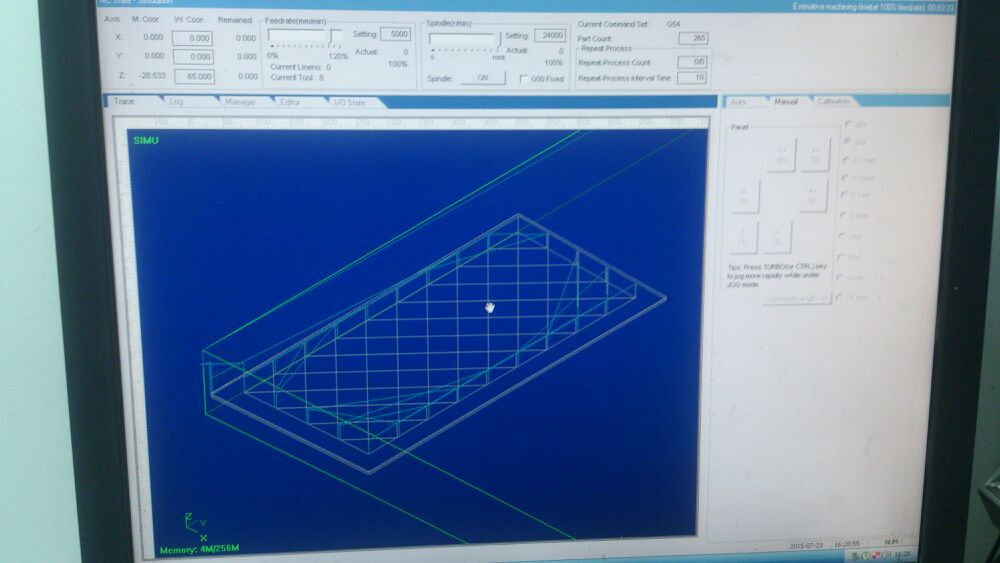Image resolution: width=1000 pixels, height=563 pixels.
Task: Switch to the Manual tab
Action: coord(786,101)
